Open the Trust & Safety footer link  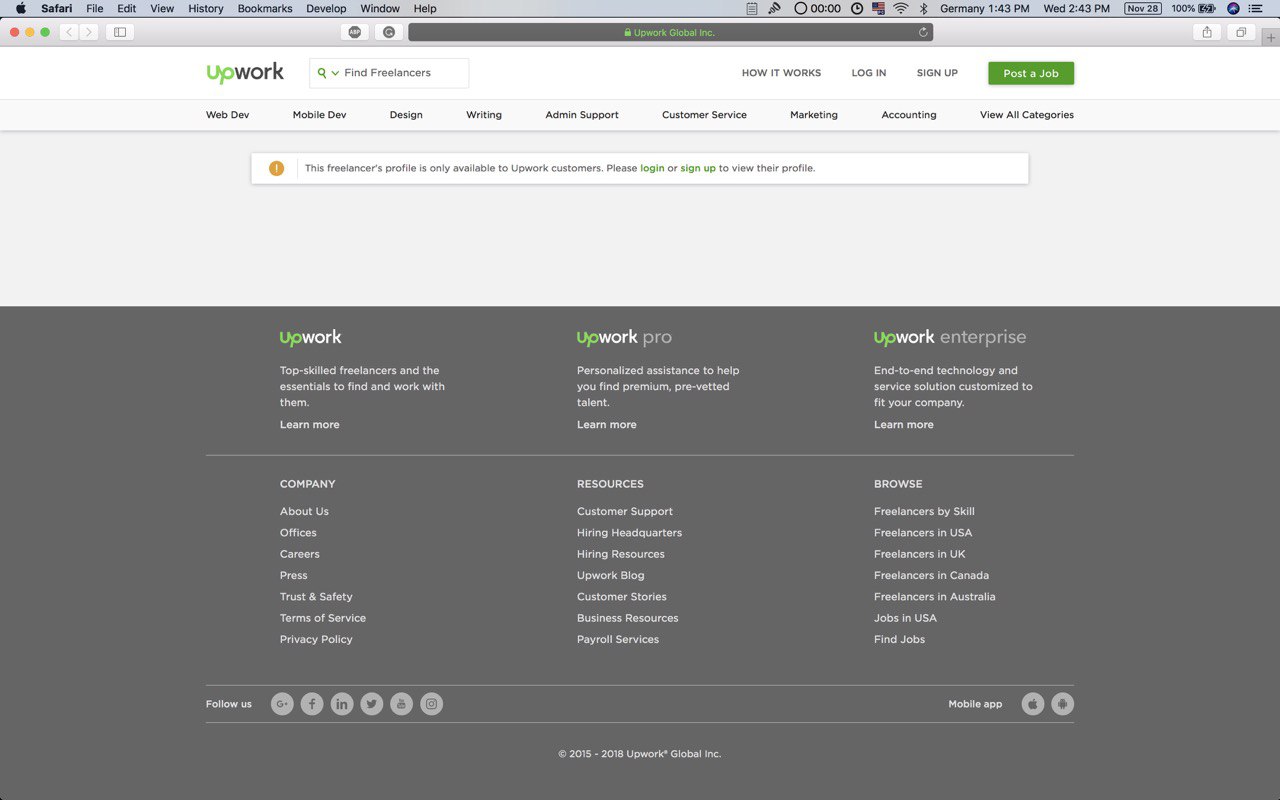pyautogui.click(x=316, y=597)
